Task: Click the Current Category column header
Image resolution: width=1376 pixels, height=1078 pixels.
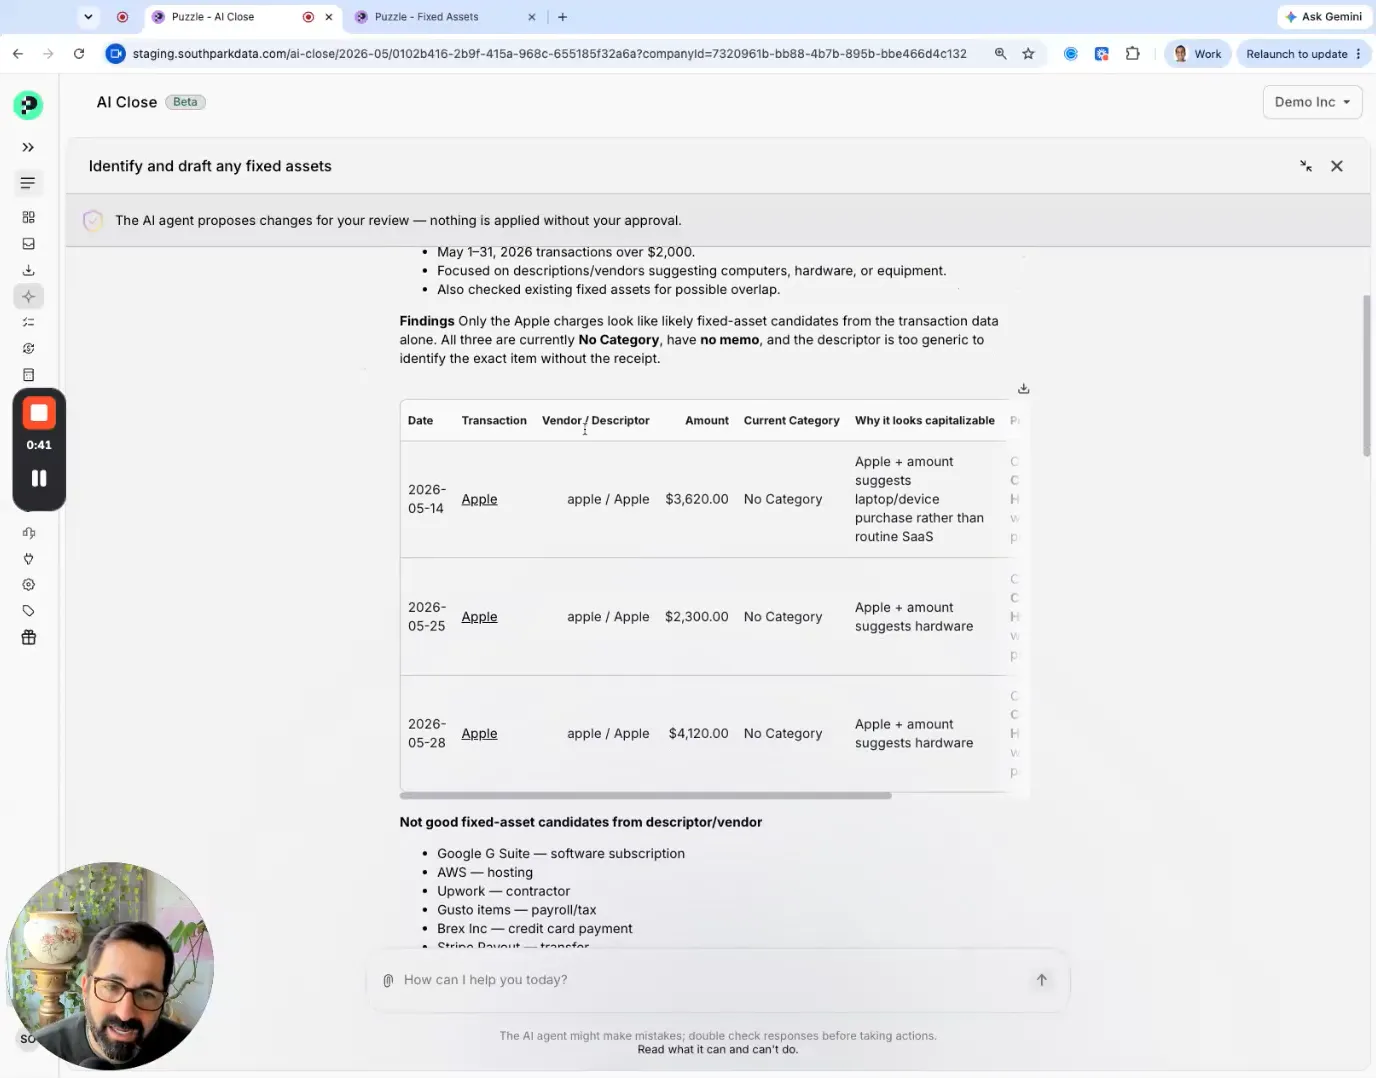Action: click(x=791, y=420)
